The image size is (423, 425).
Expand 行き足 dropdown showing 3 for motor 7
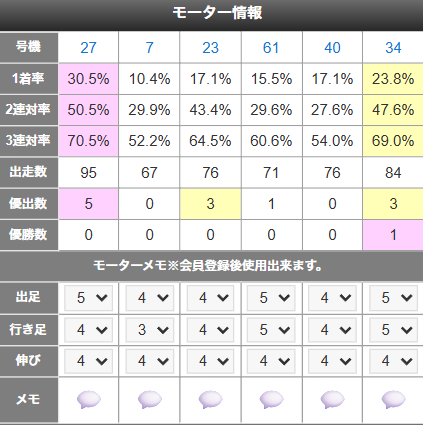pos(150,330)
